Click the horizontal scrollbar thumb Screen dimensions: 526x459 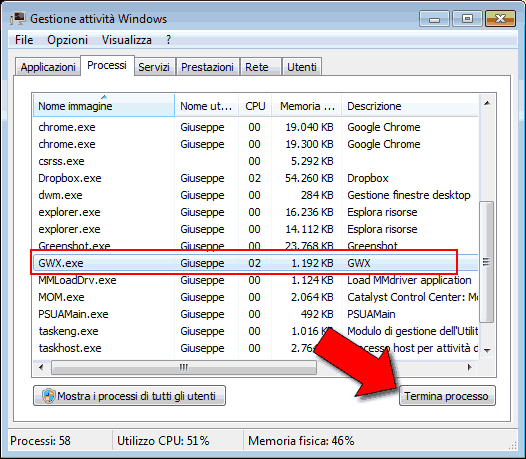pyautogui.click(x=184, y=367)
